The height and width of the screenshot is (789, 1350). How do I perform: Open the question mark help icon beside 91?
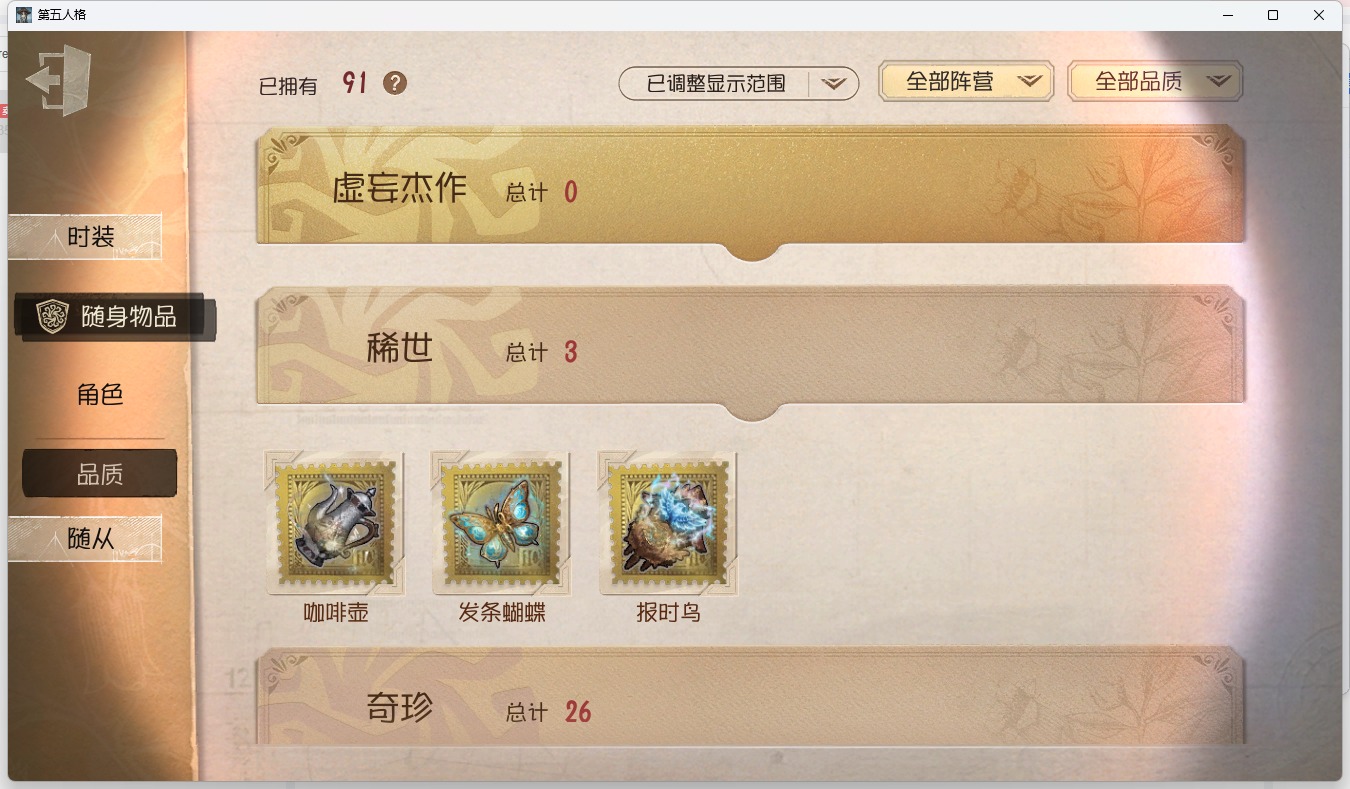[x=395, y=83]
